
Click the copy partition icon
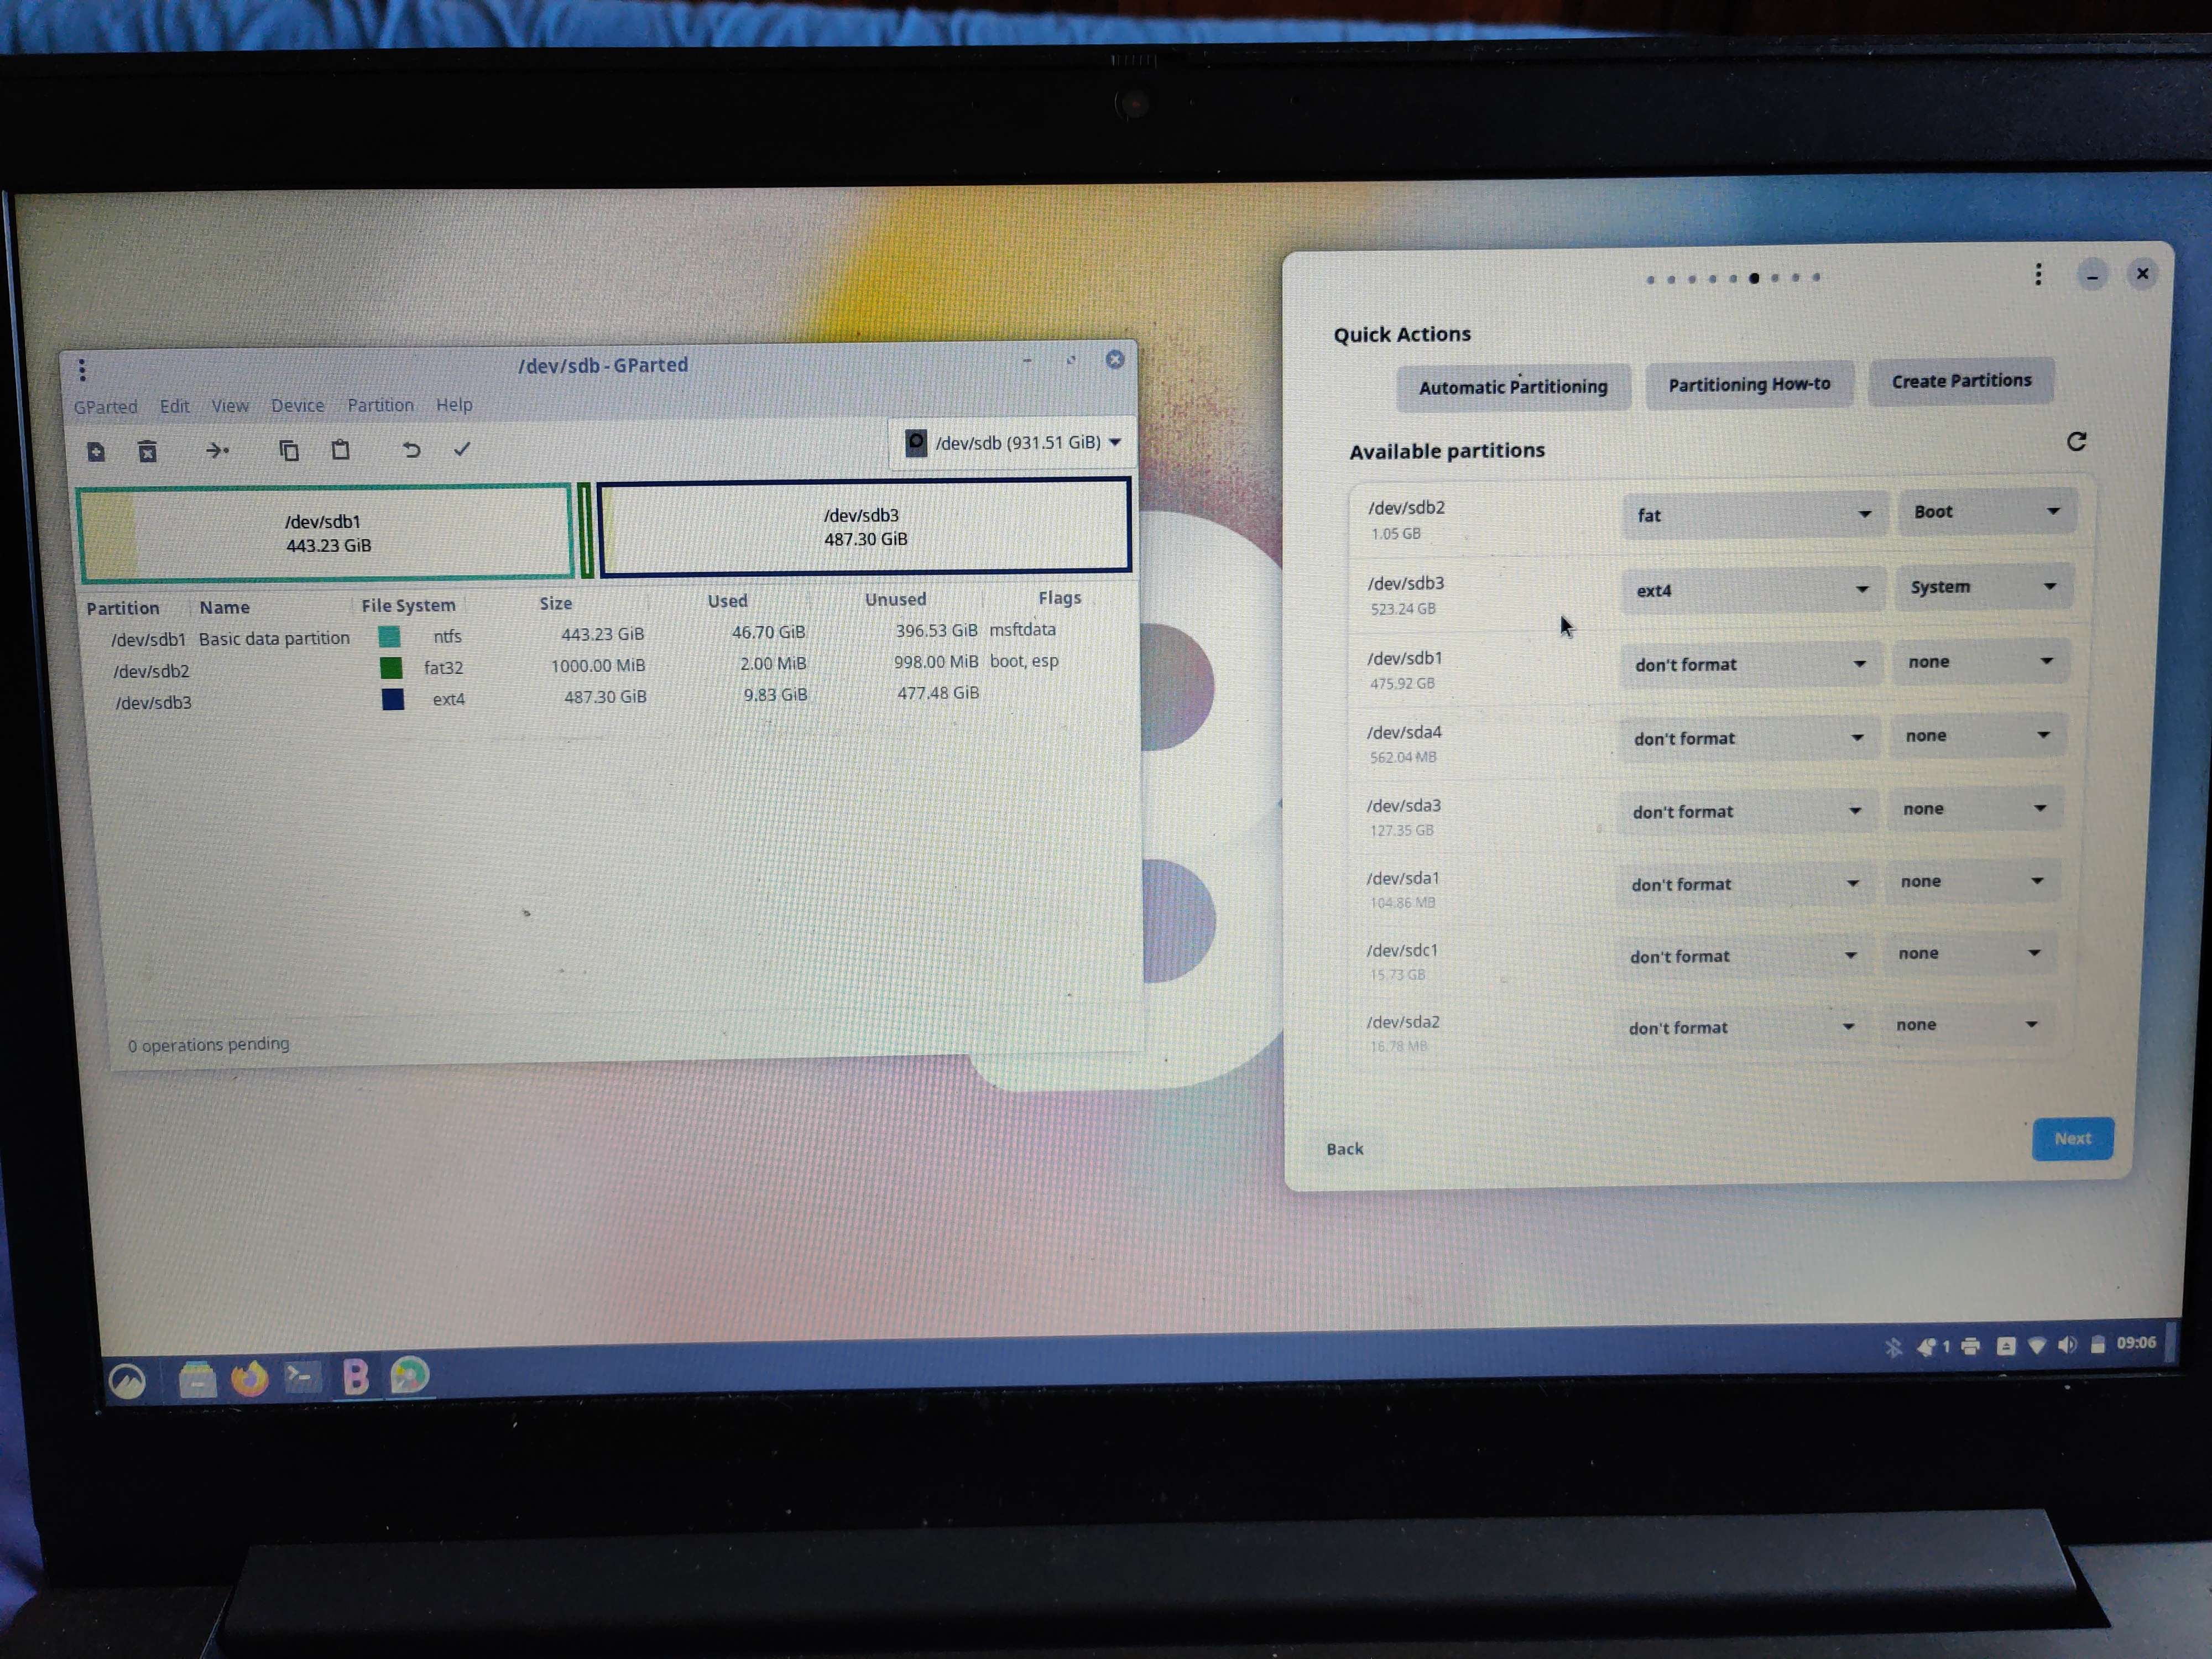pyautogui.click(x=289, y=450)
